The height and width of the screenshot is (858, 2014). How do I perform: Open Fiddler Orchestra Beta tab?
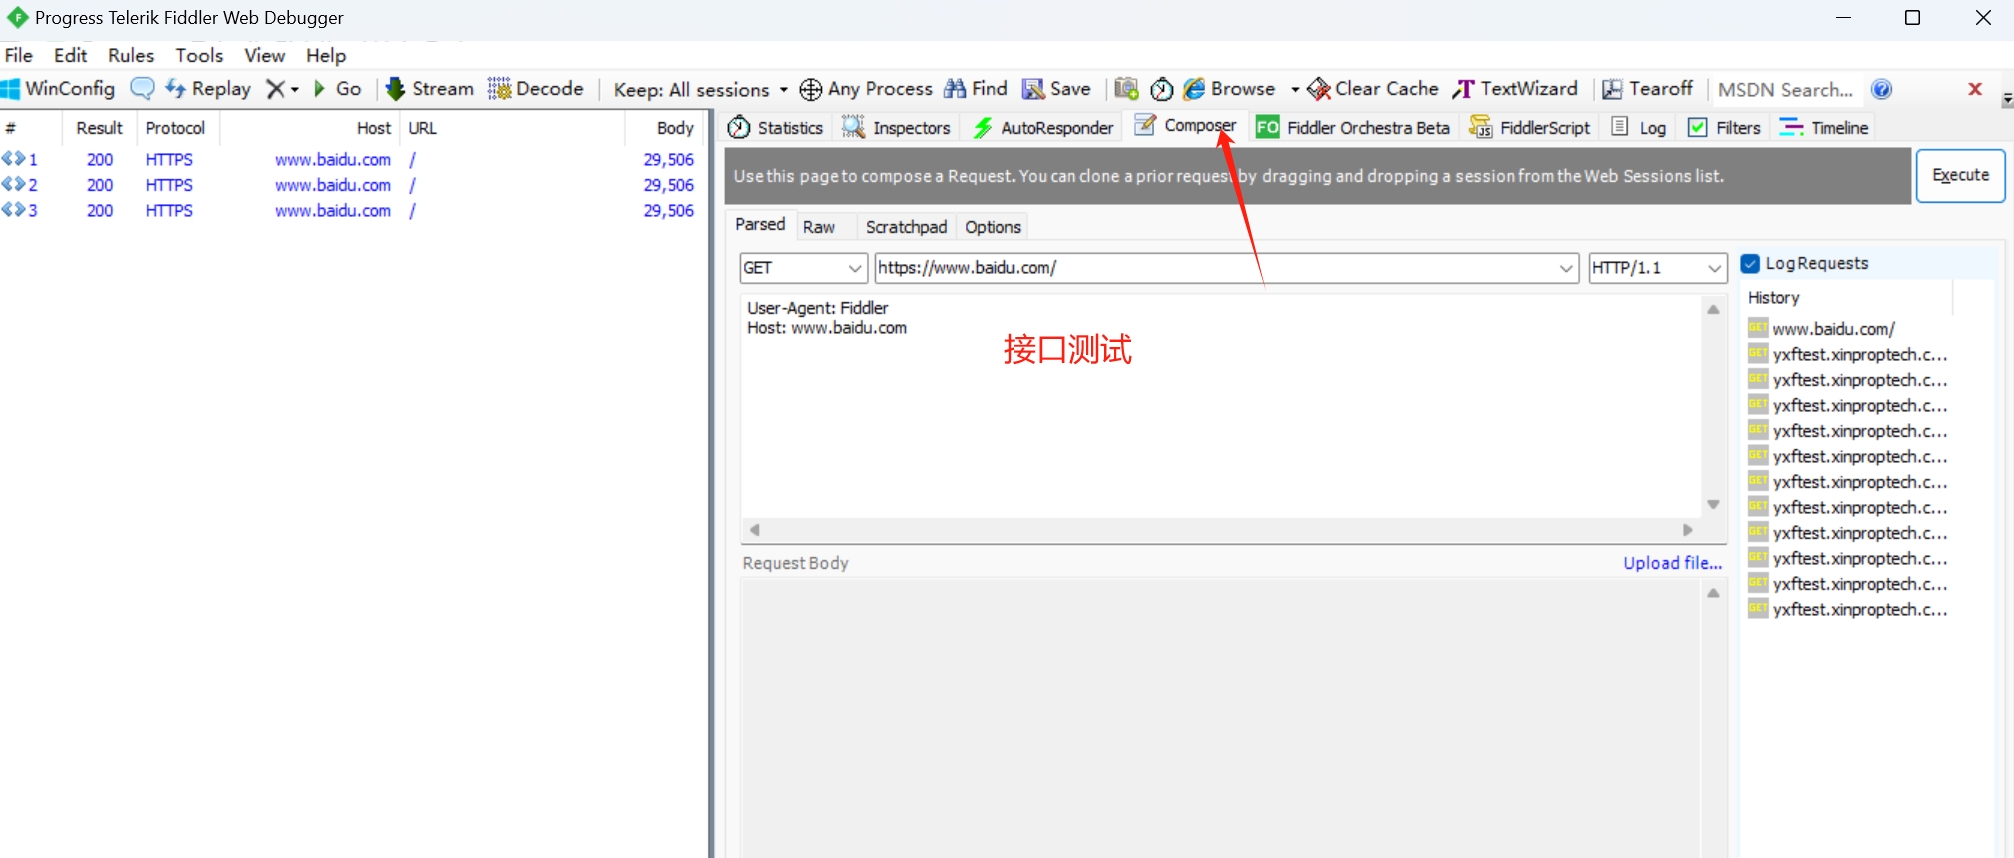coord(1353,127)
